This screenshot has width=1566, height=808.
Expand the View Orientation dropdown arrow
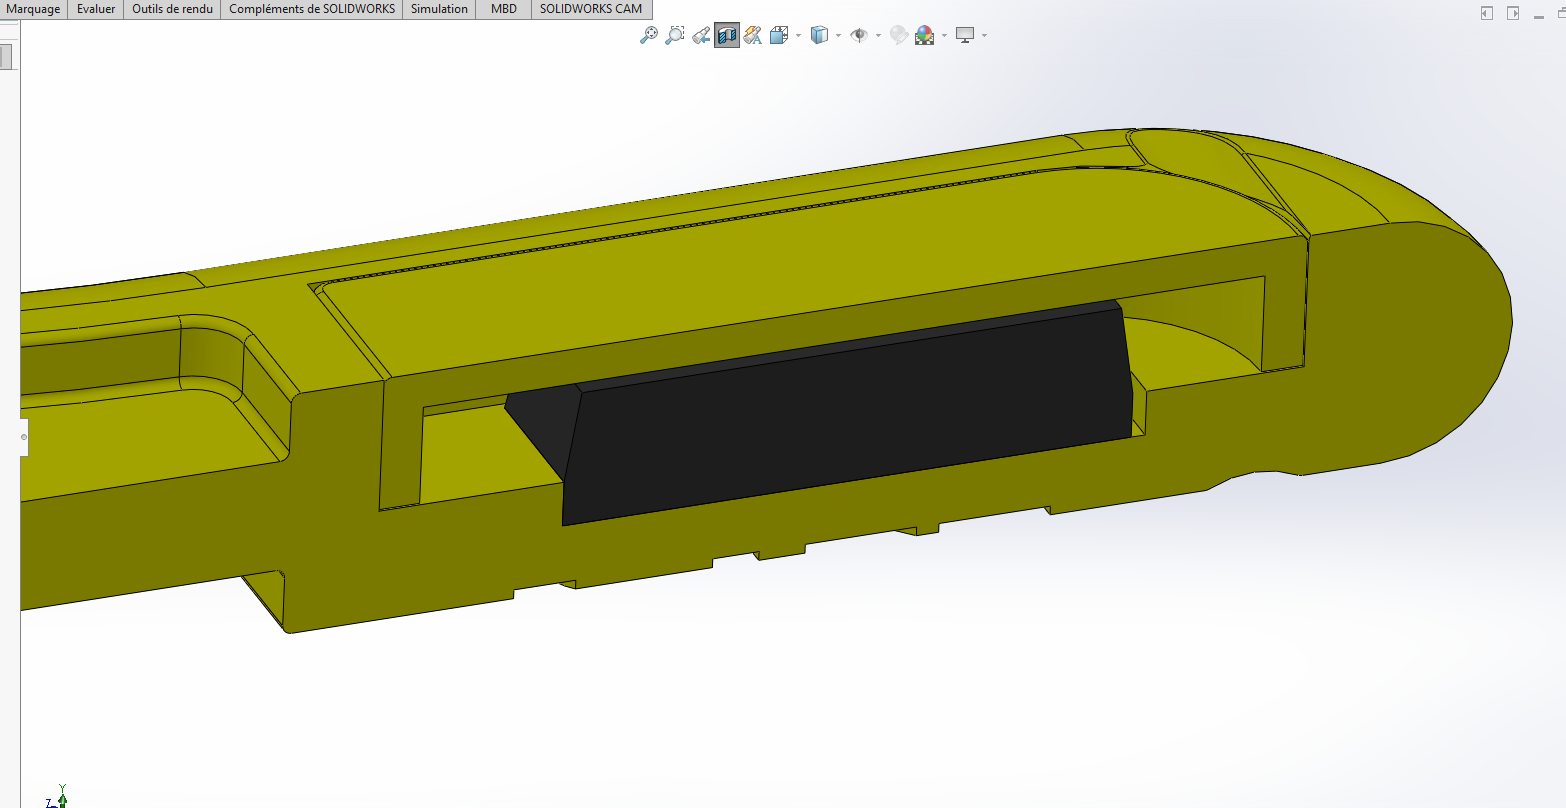click(799, 36)
